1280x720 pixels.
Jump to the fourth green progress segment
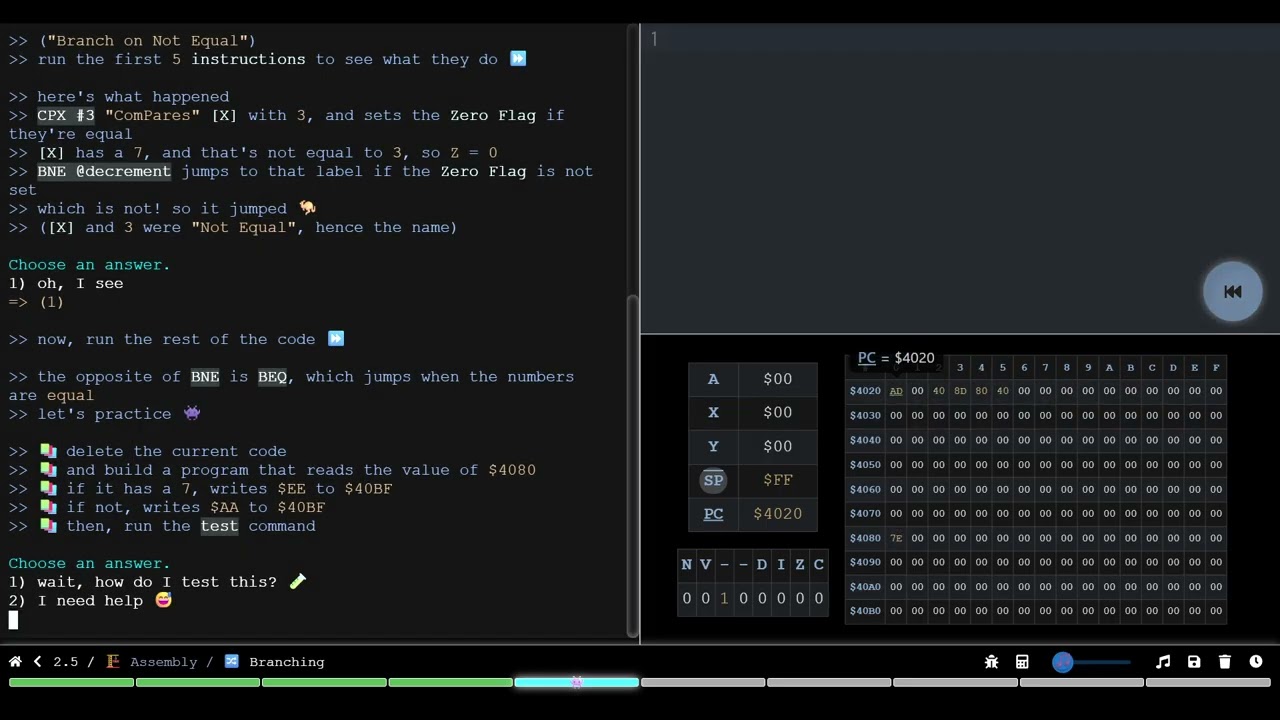click(x=450, y=683)
